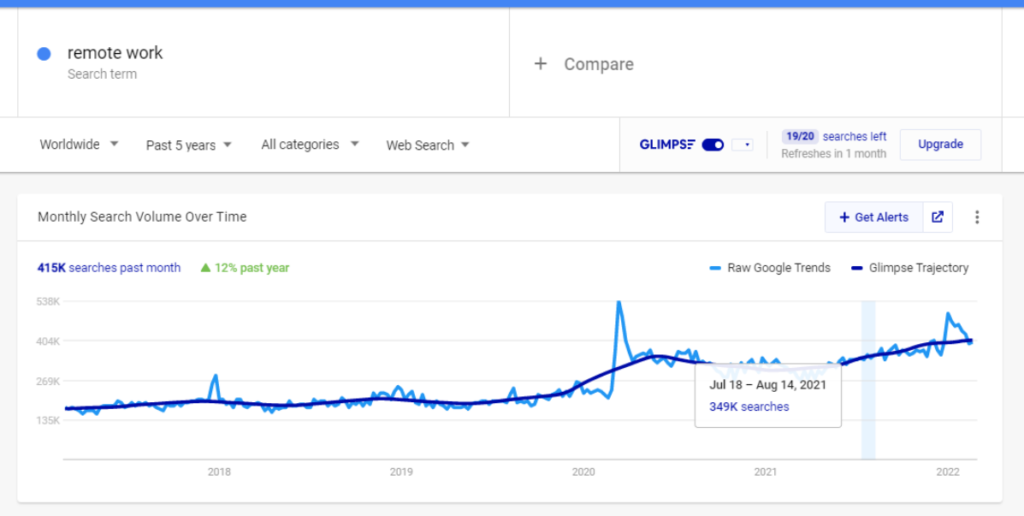Click the Glimpse Trajectory legend marker
The height and width of the screenshot is (516, 1024).
pos(857,268)
